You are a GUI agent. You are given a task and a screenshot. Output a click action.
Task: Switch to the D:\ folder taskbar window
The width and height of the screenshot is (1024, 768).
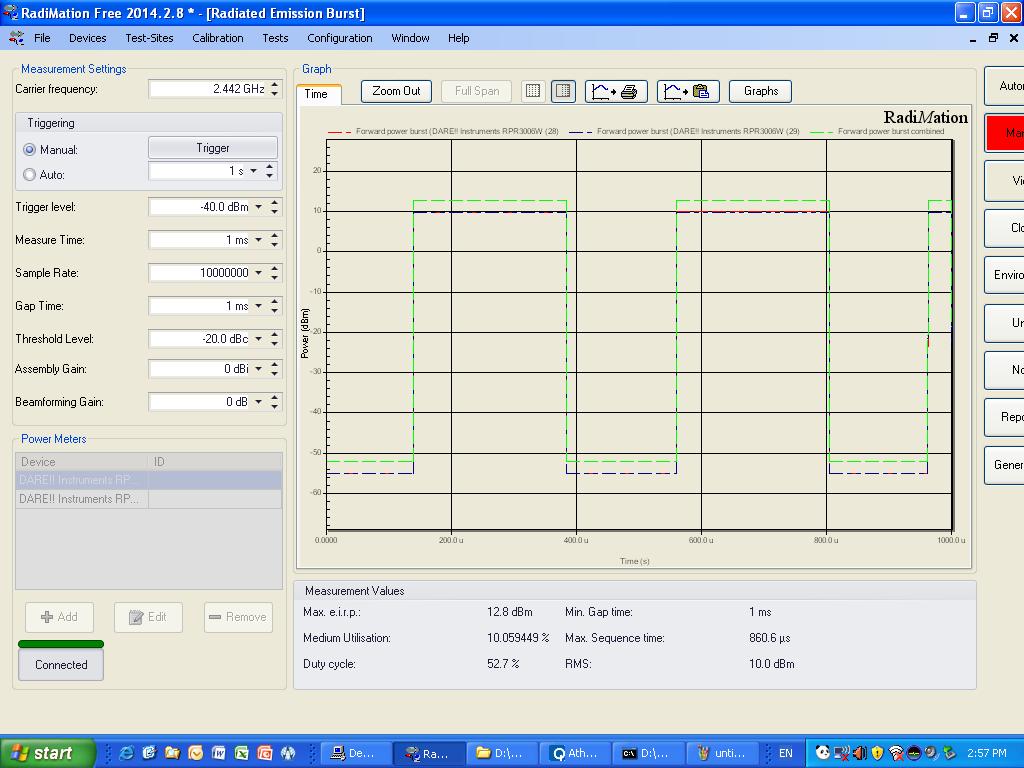click(x=502, y=753)
